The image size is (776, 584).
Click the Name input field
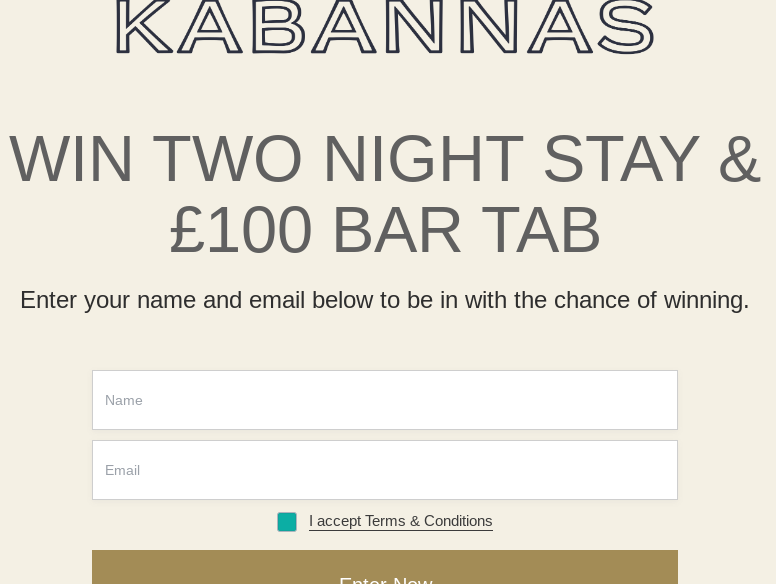385,400
